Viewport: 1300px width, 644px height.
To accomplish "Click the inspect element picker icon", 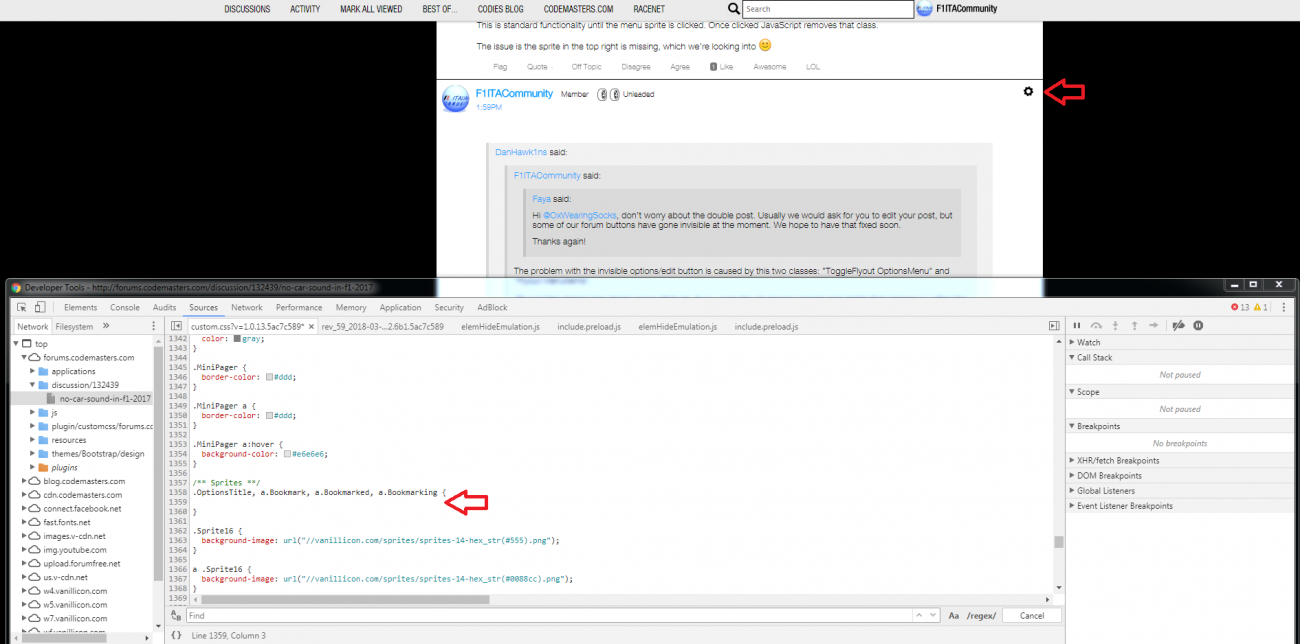I will tap(21, 308).
